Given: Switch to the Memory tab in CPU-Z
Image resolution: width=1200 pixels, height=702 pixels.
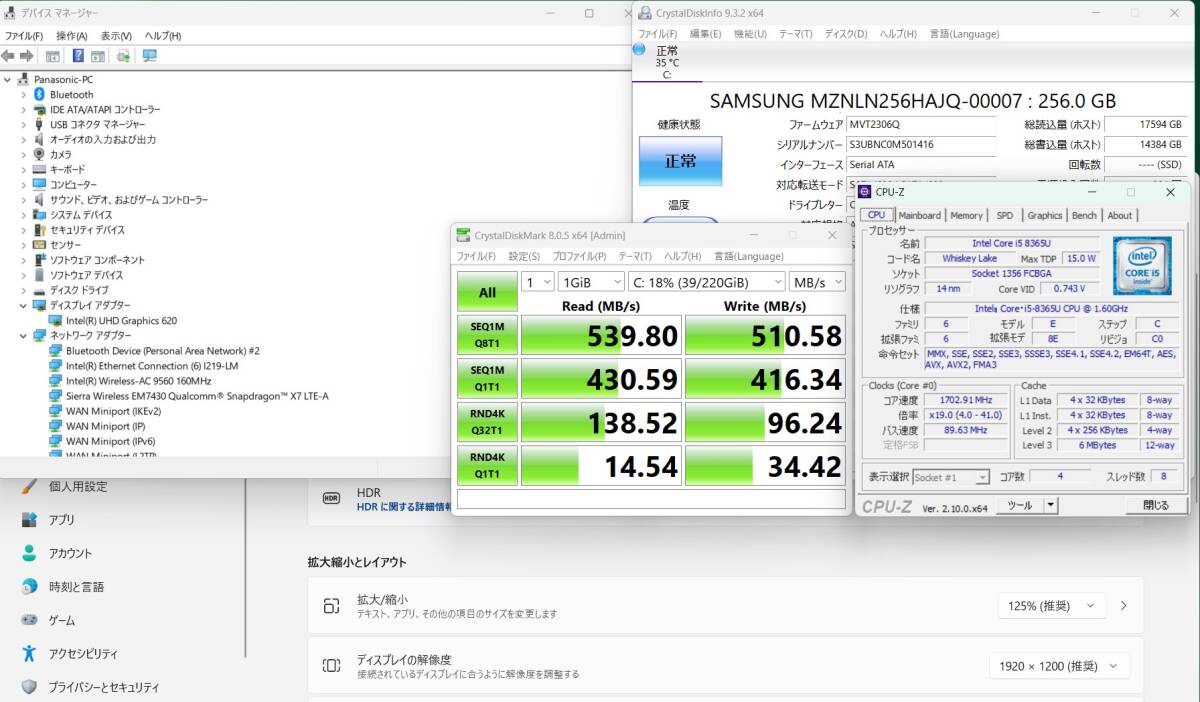Looking at the screenshot, I should 966,215.
